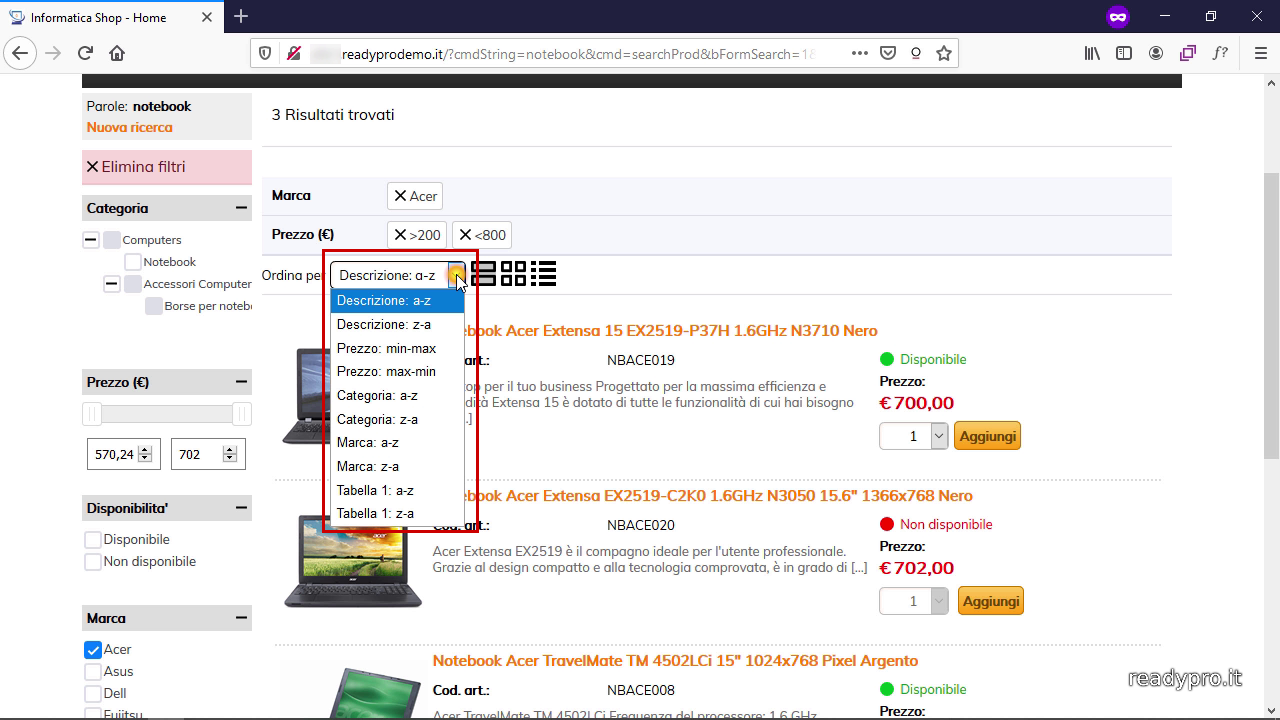Click Aggiungi for the Extensa 15 notebook
Viewport: 1280px width, 720px height.
click(x=987, y=435)
